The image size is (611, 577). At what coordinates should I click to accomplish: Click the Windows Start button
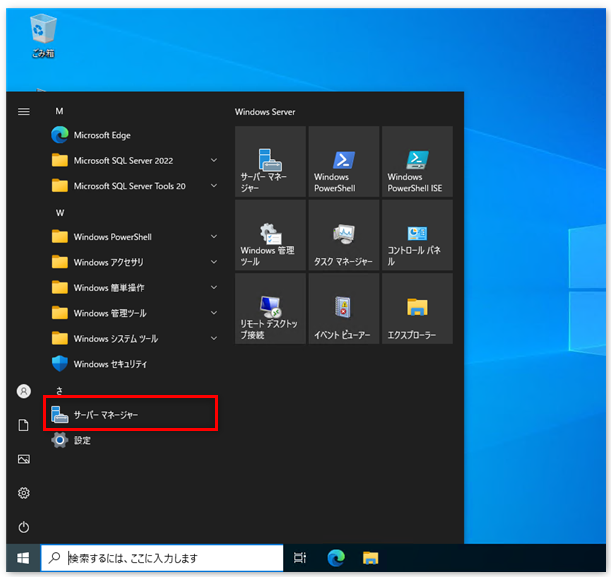coord(23,558)
